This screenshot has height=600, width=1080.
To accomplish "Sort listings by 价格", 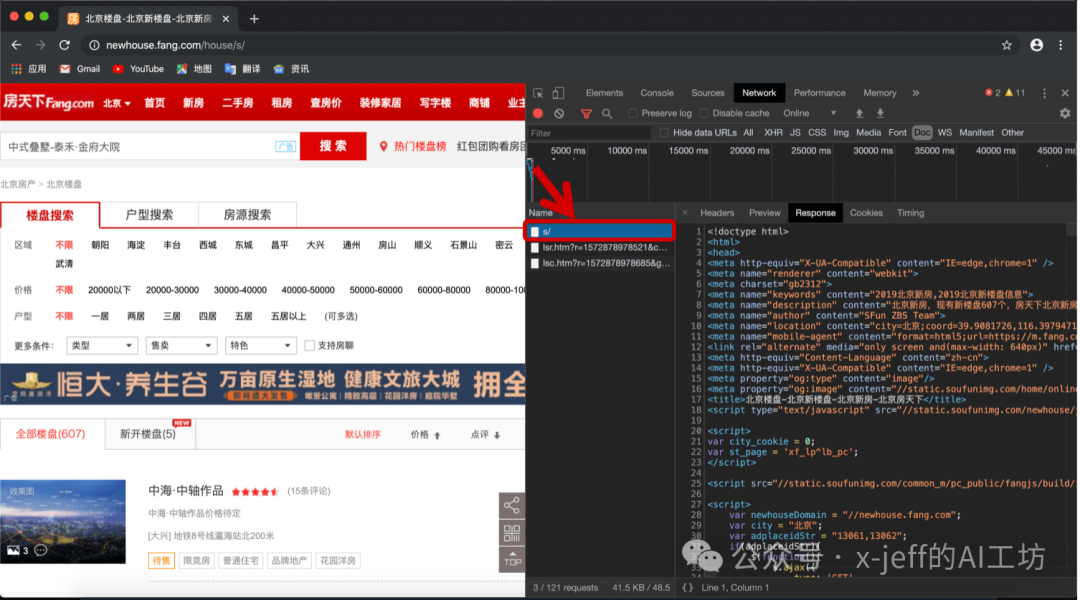I will pos(425,435).
